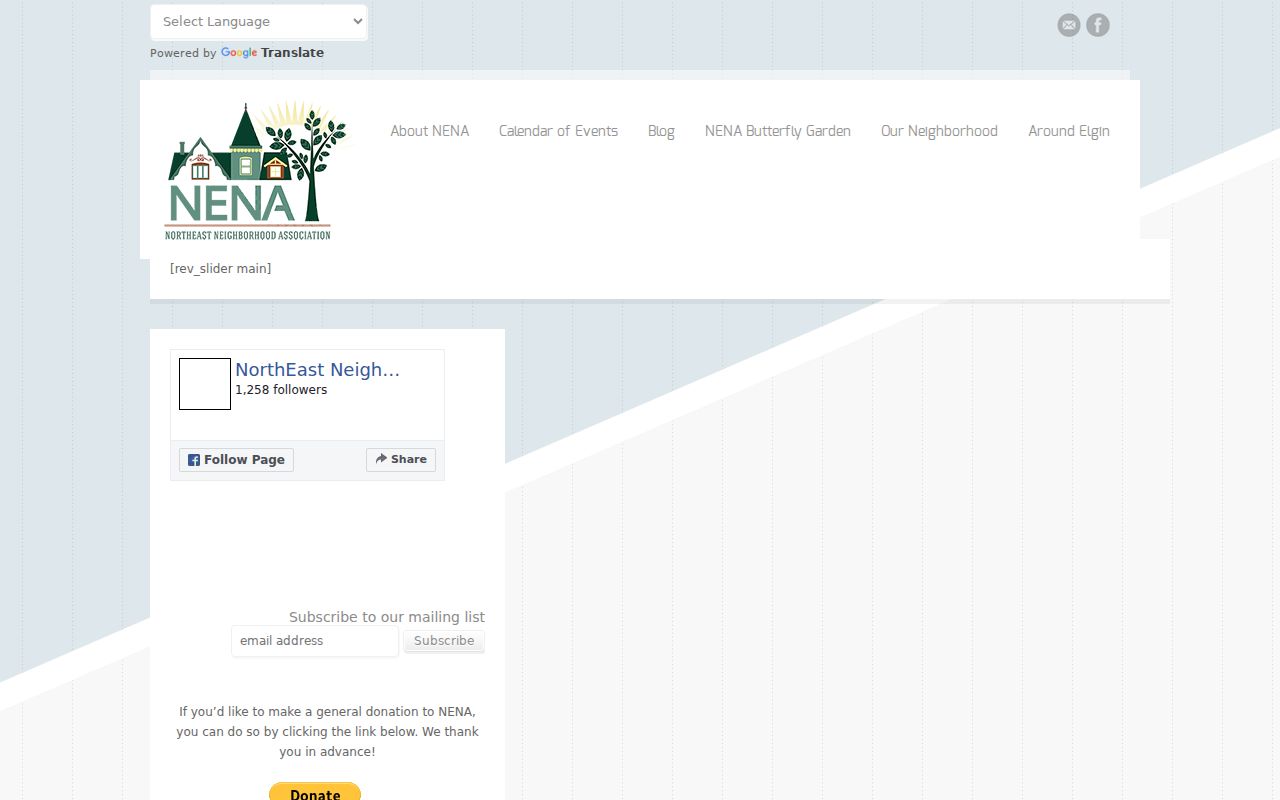Open the Facebook icon link
This screenshot has width=1280, height=800.
tap(1098, 25)
